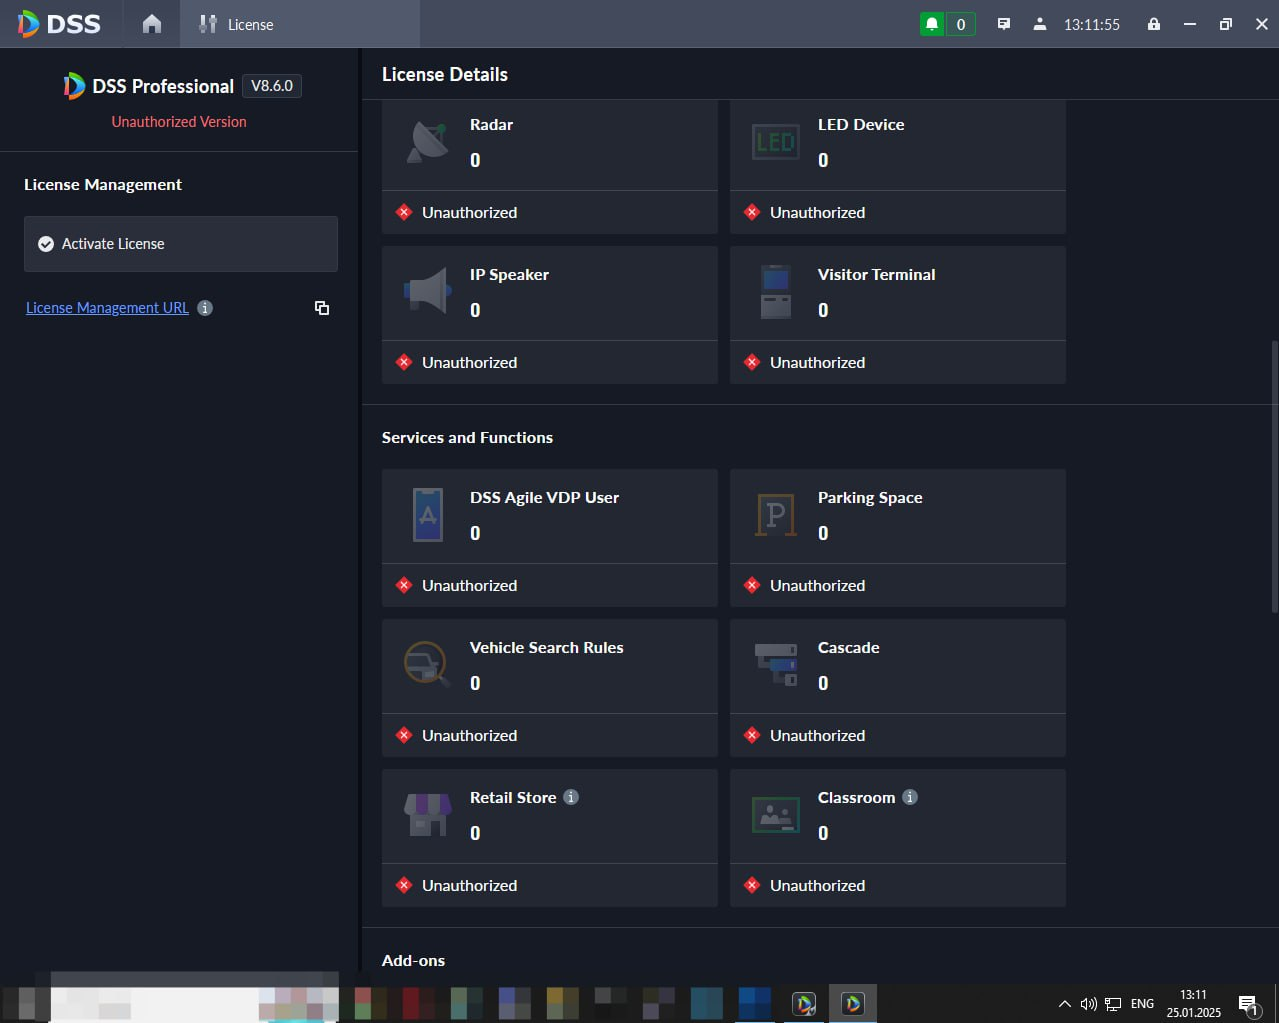Click the license details vertical scrollbar

[x=1274, y=473]
